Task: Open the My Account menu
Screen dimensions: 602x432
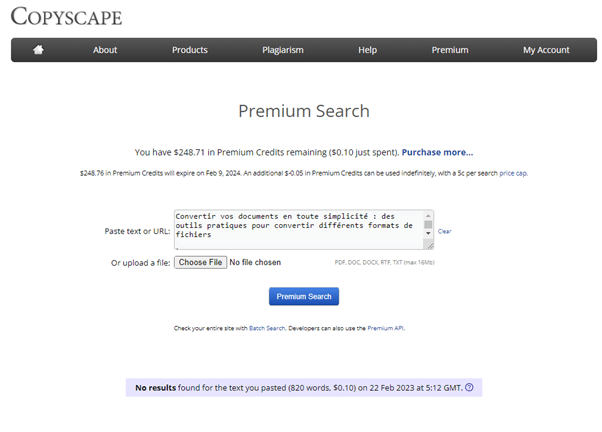Action: [x=546, y=50]
